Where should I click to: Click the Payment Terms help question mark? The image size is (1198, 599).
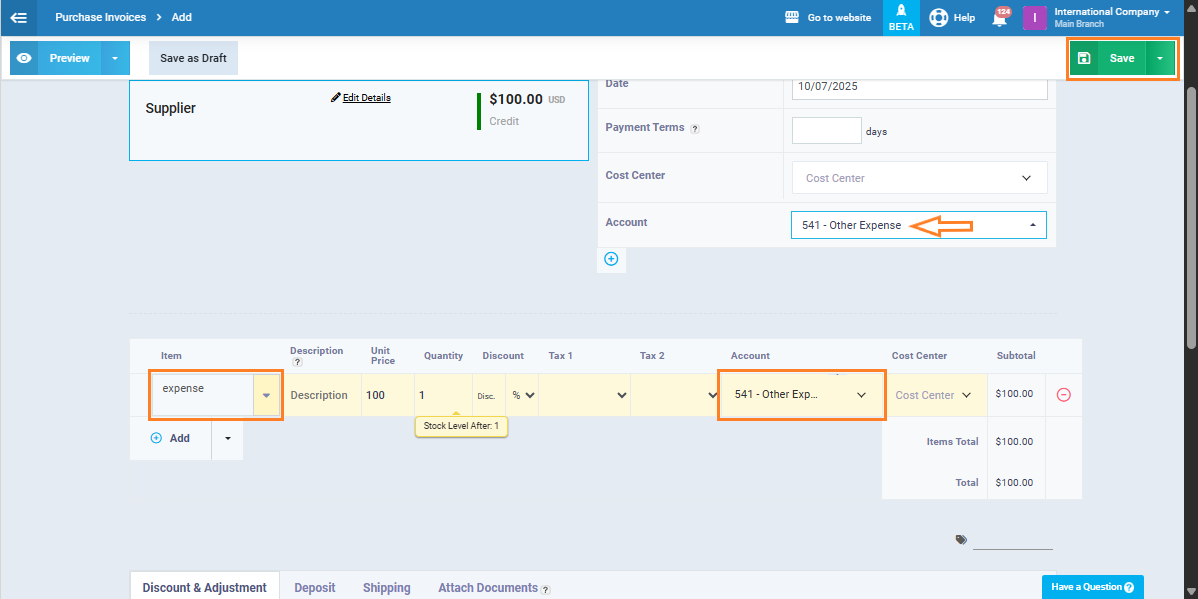tap(695, 129)
